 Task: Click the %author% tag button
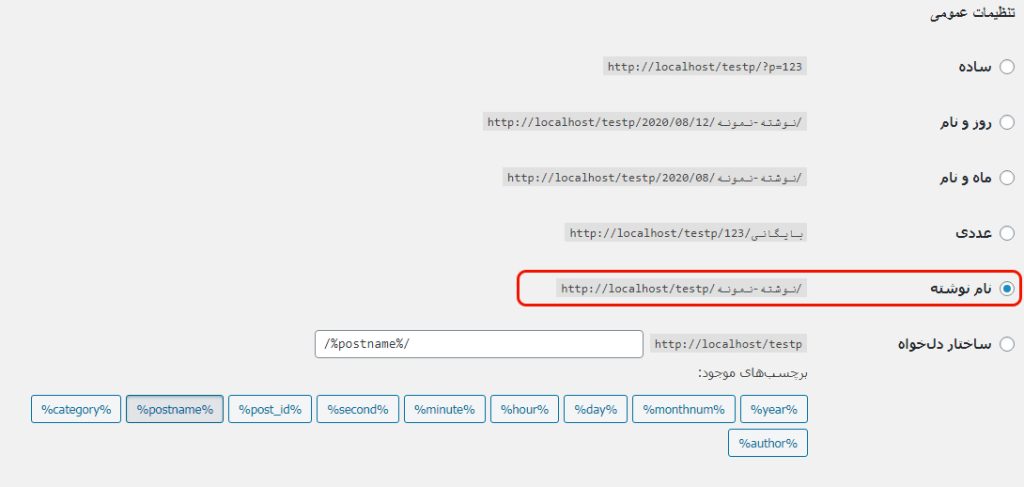tap(767, 442)
